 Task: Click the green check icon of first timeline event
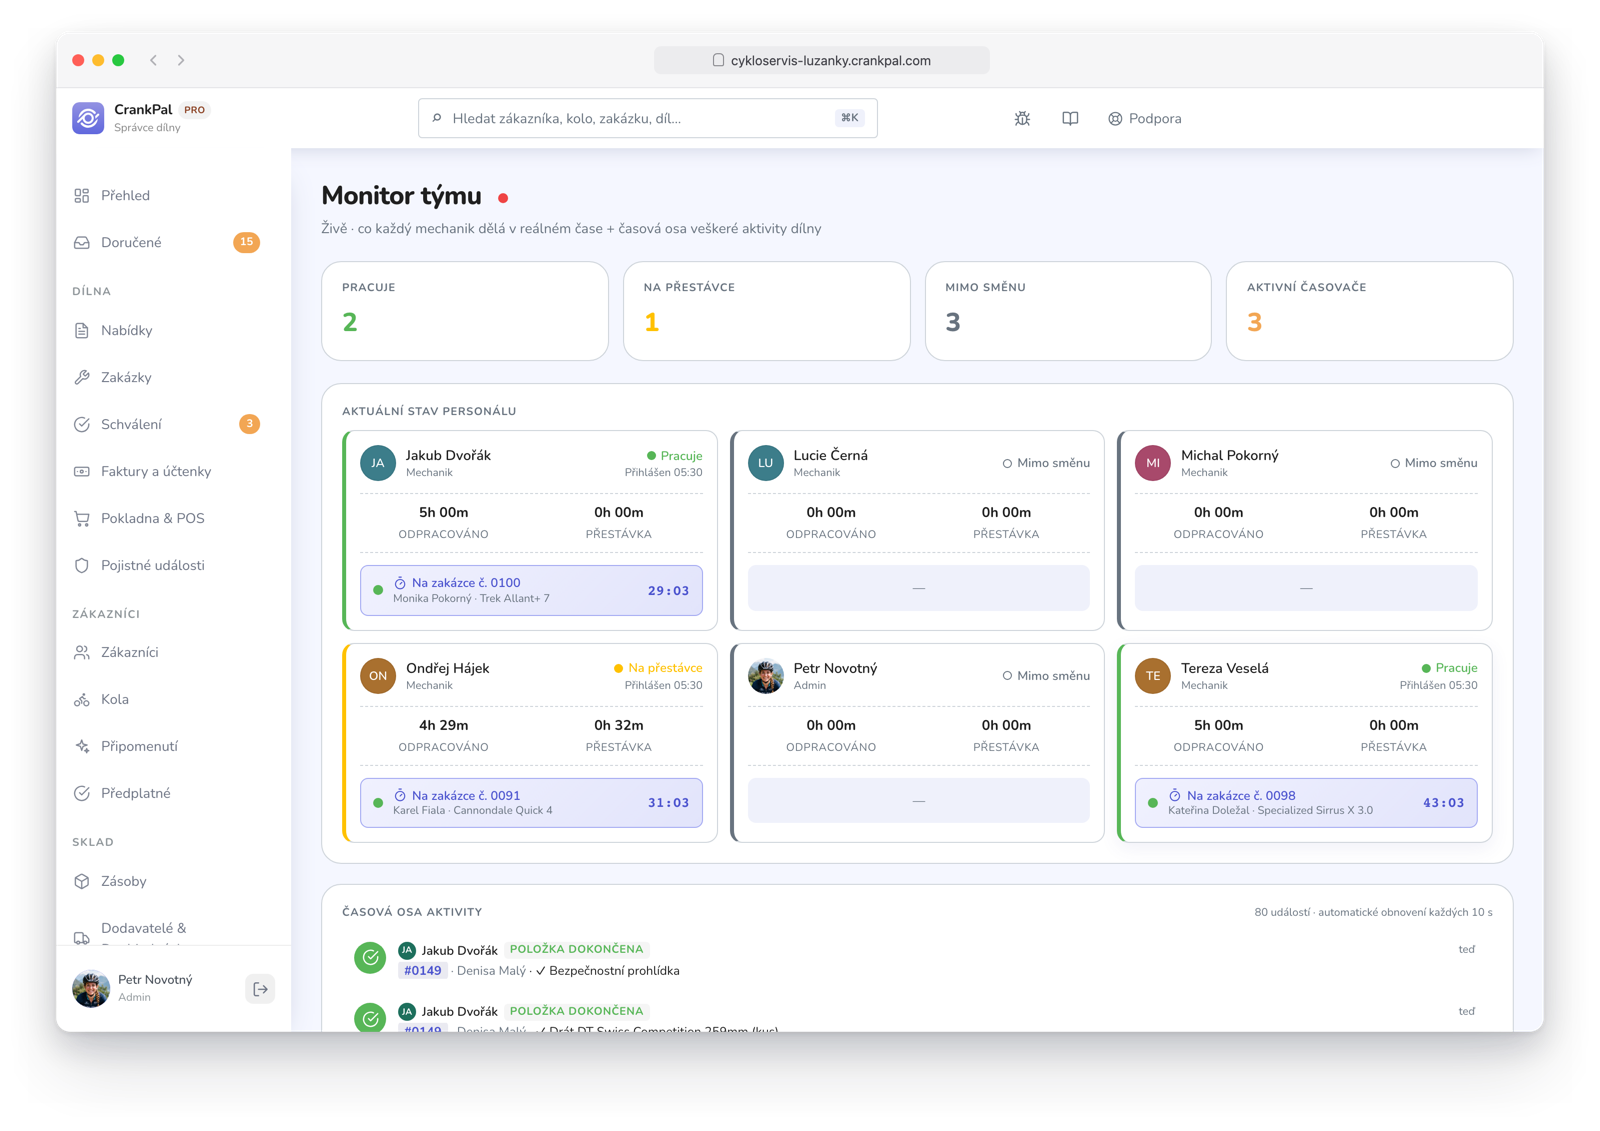(x=370, y=958)
